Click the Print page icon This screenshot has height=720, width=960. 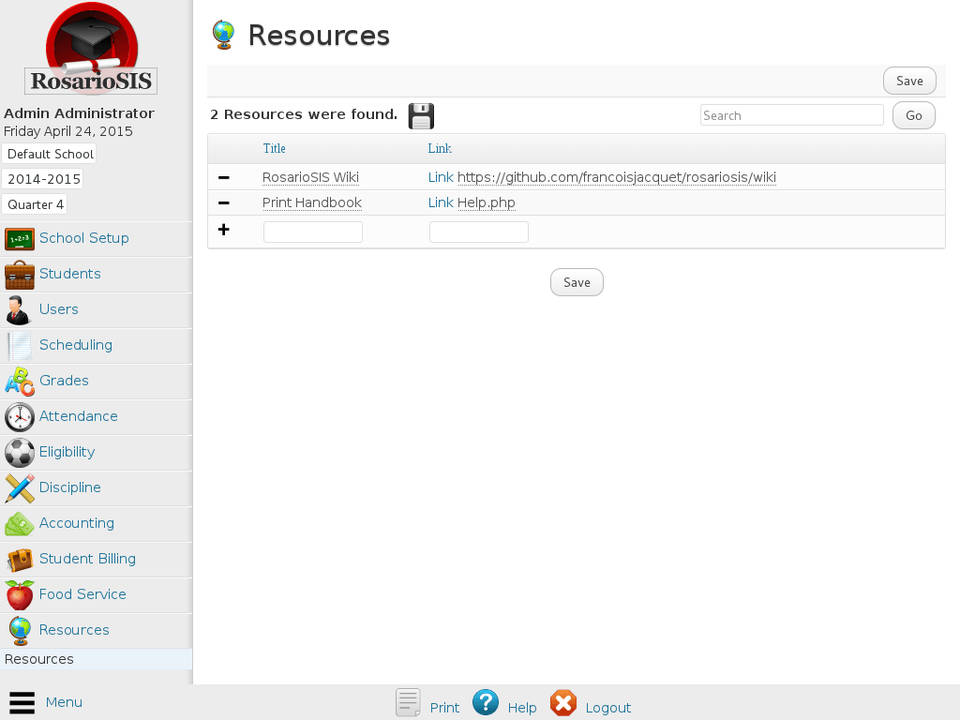click(408, 703)
